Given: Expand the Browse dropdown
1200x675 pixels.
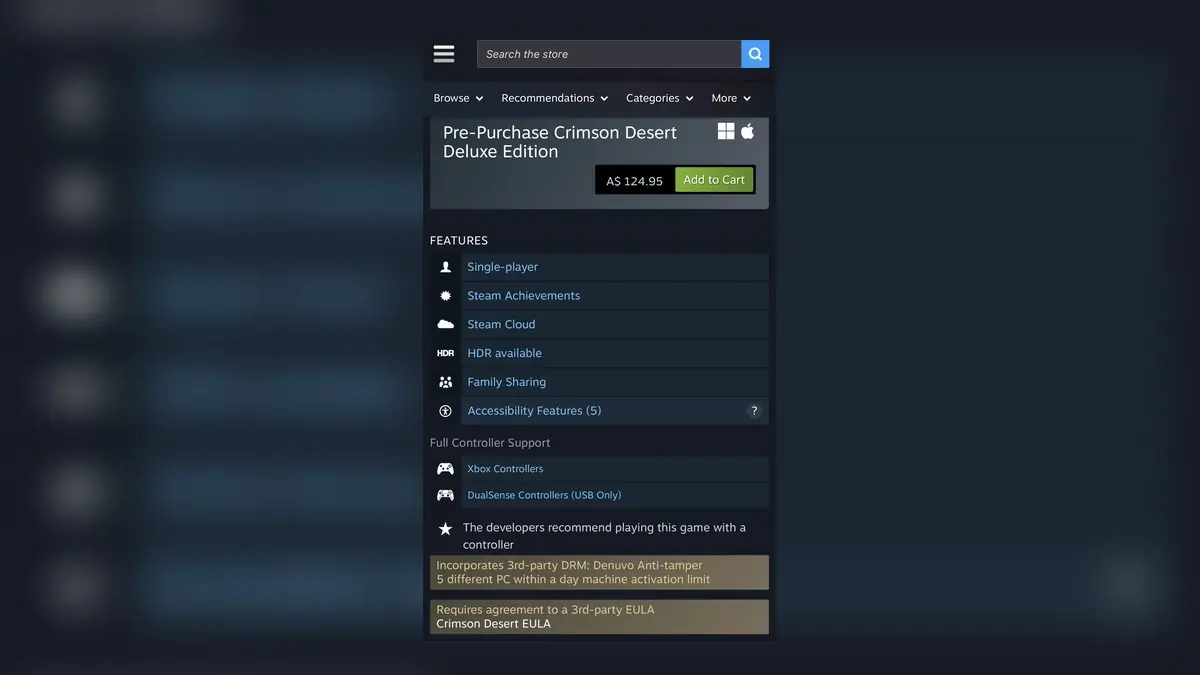Looking at the screenshot, I should [457, 97].
